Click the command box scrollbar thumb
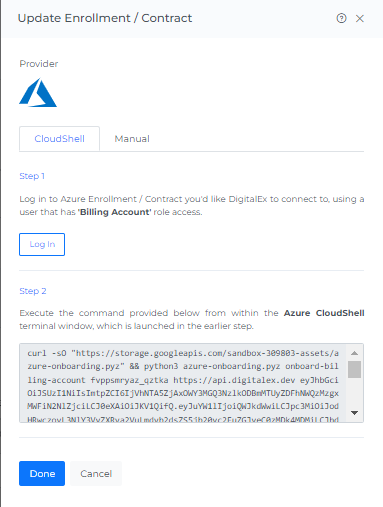Screen dimensions: 383x507 tap(354, 369)
